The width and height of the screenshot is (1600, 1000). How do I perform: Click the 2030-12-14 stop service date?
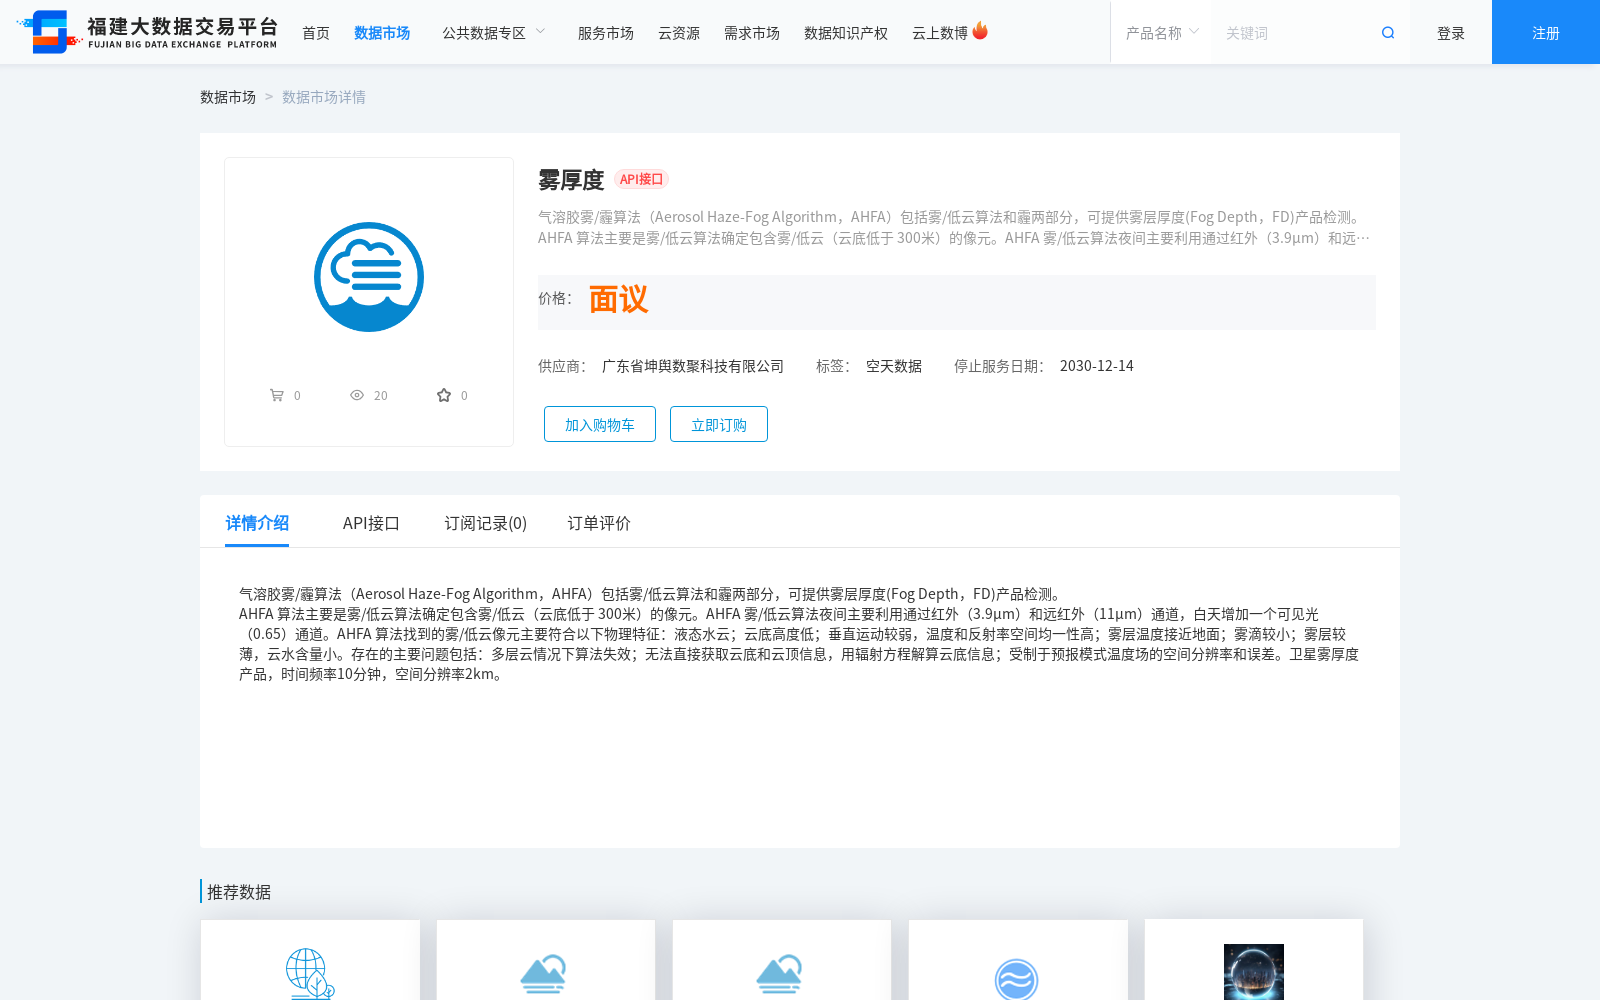tap(1097, 366)
